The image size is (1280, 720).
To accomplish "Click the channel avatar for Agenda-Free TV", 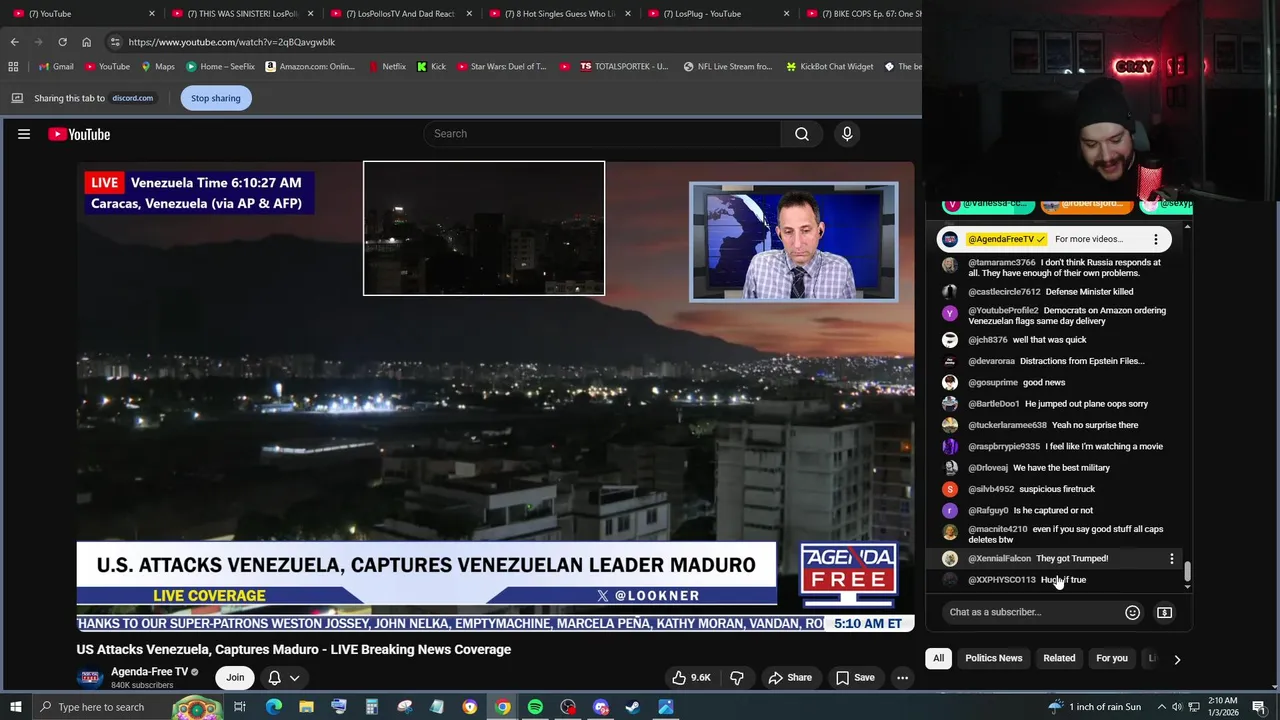I will click(89, 678).
